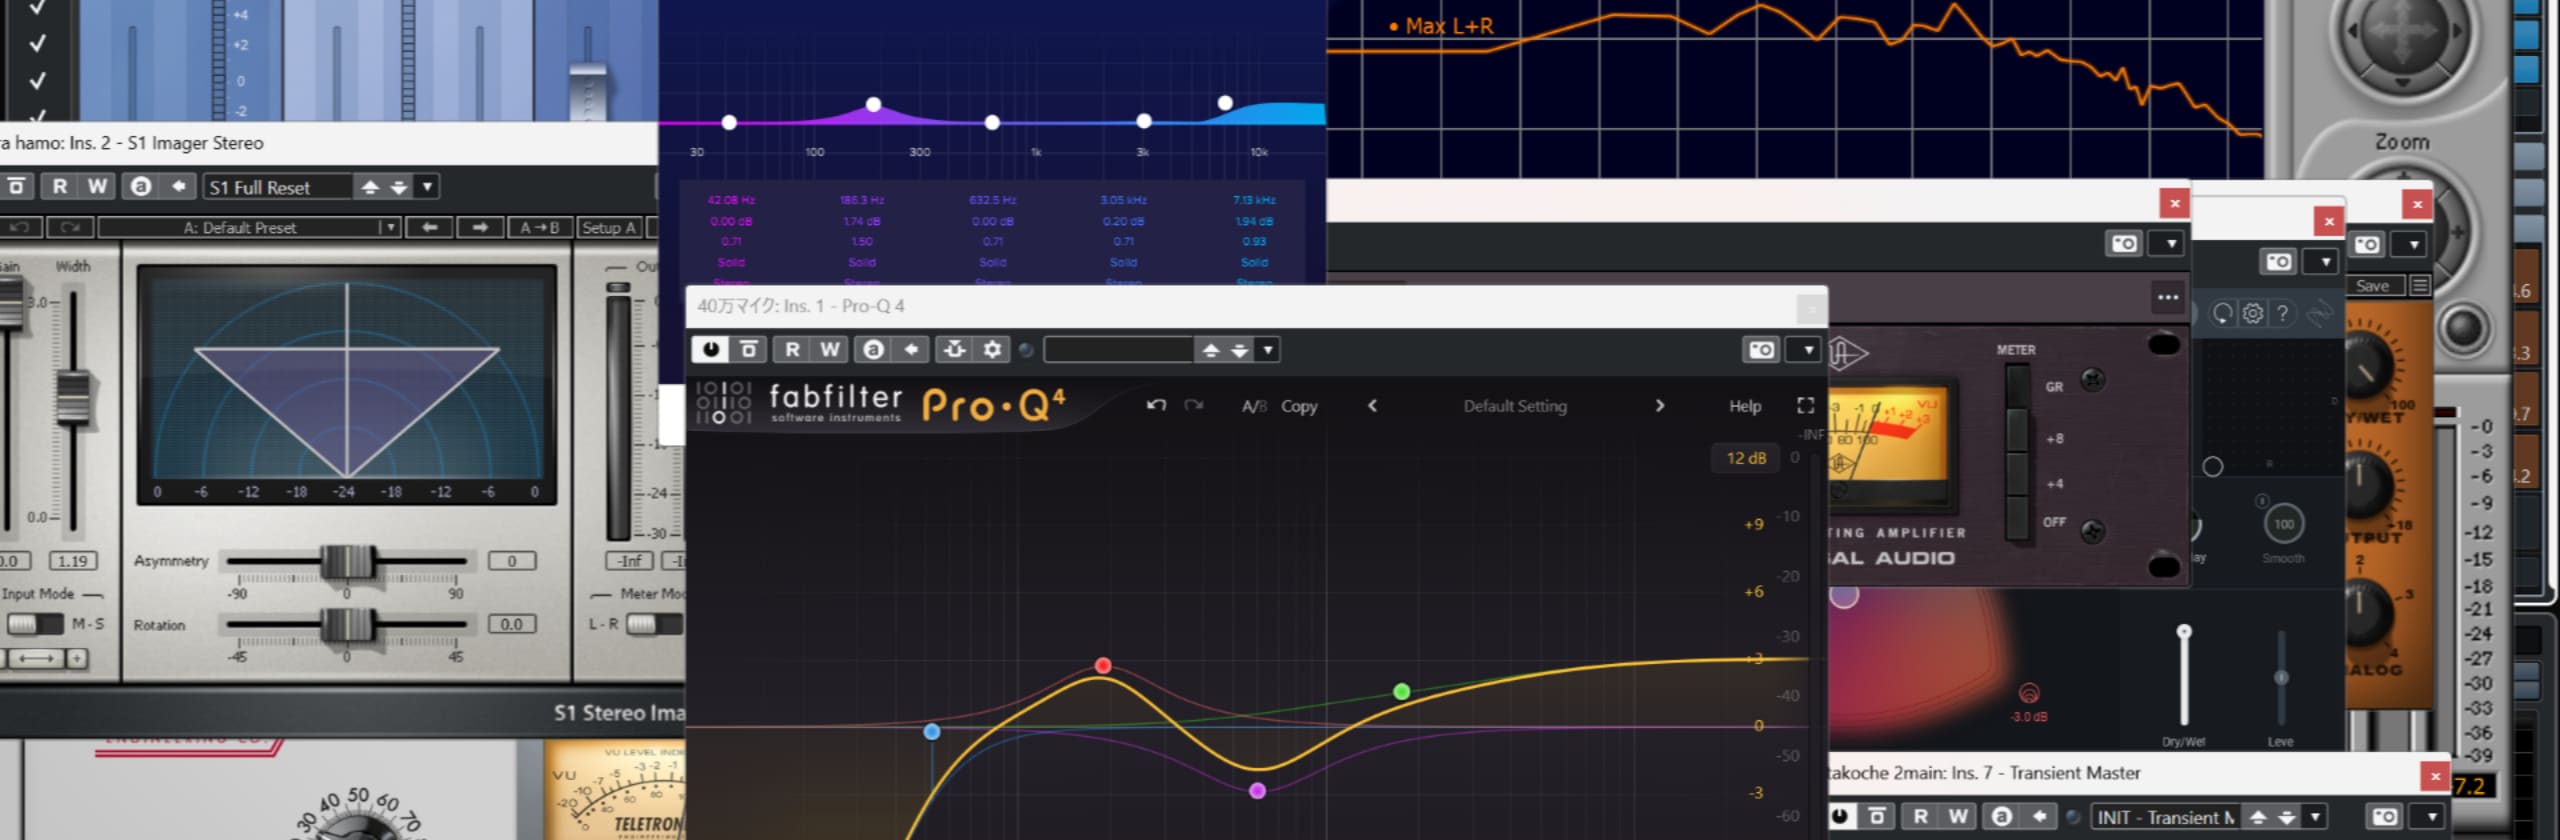2560x840 pixels.
Task: Click snapshot camera icon in Pro-Q 4 window
Action: tap(1761, 349)
